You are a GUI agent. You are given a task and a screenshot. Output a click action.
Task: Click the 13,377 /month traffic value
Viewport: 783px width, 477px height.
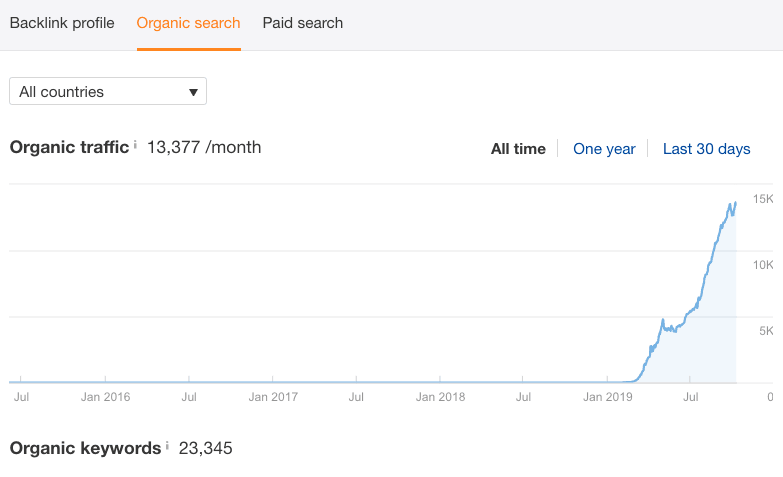pos(204,147)
